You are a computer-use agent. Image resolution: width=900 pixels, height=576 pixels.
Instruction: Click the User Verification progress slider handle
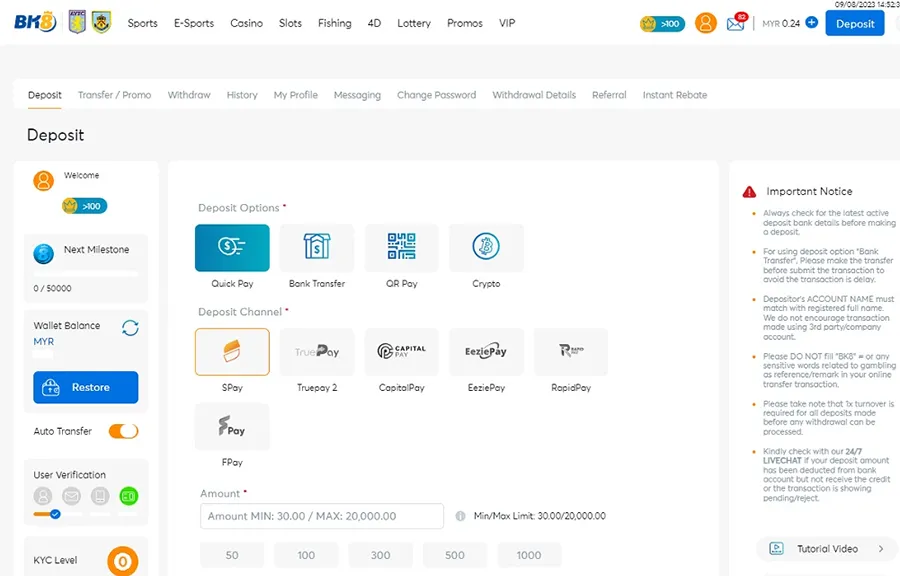[x=55, y=514]
